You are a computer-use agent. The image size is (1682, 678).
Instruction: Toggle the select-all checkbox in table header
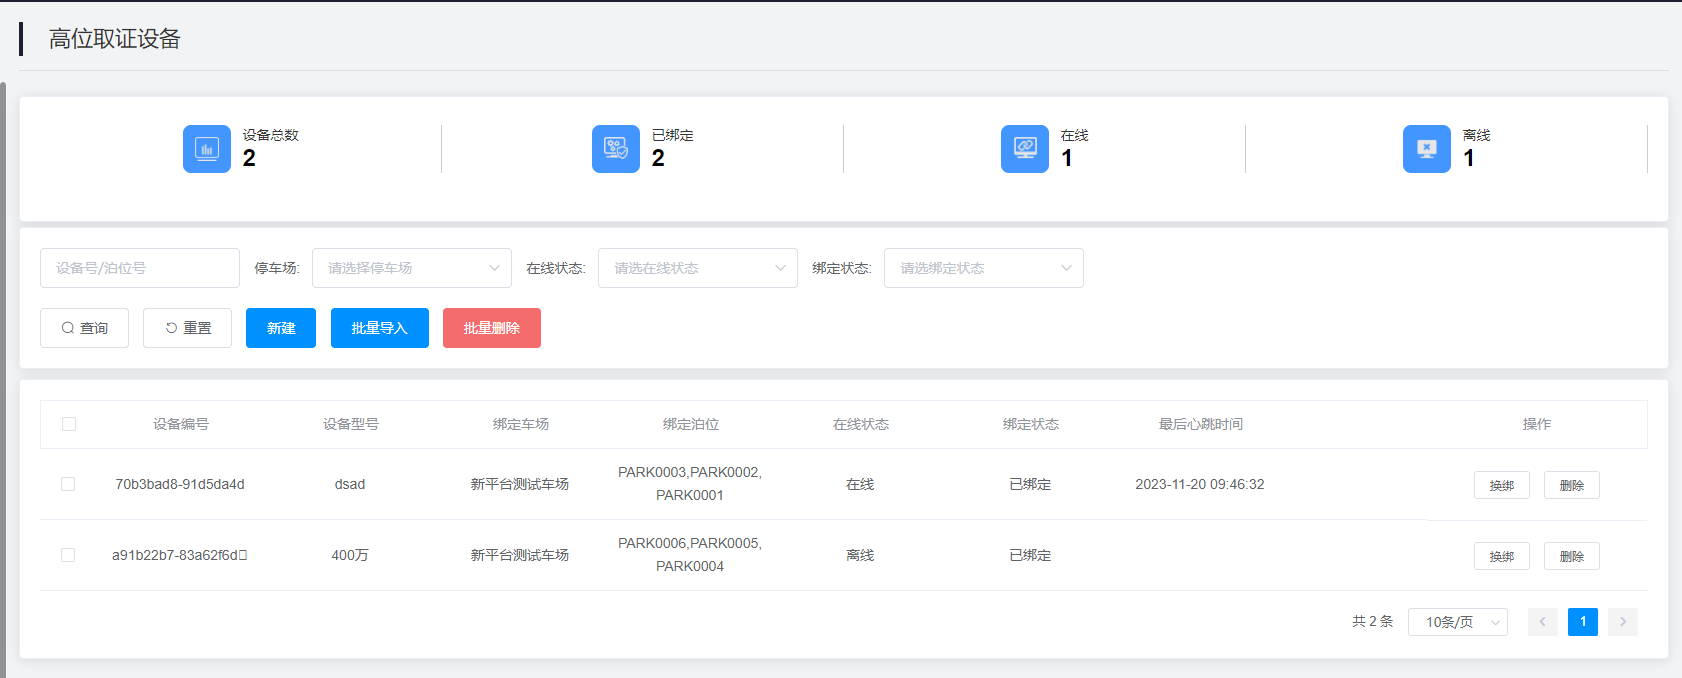pyautogui.click(x=69, y=424)
